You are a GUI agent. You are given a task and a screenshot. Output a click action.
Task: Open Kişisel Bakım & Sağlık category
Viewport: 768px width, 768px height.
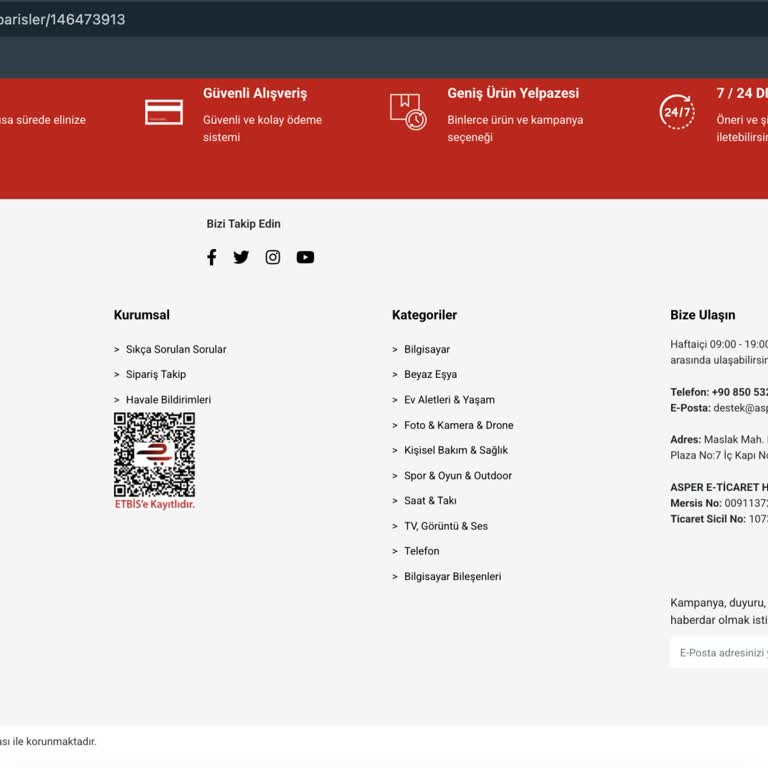[x=456, y=450]
